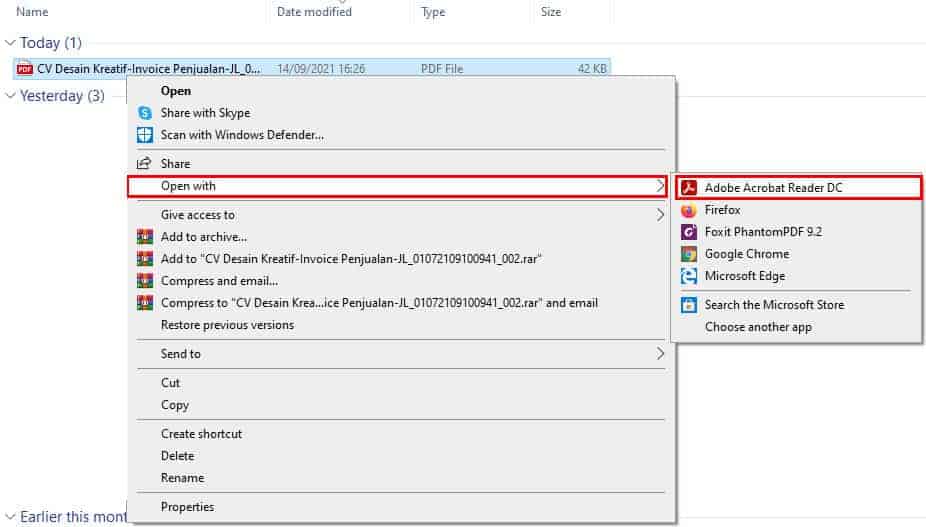This screenshot has width=926, height=527.
Task: Open with Foxit PhantomPDF 9.2
Action: [x=763, y=232]
